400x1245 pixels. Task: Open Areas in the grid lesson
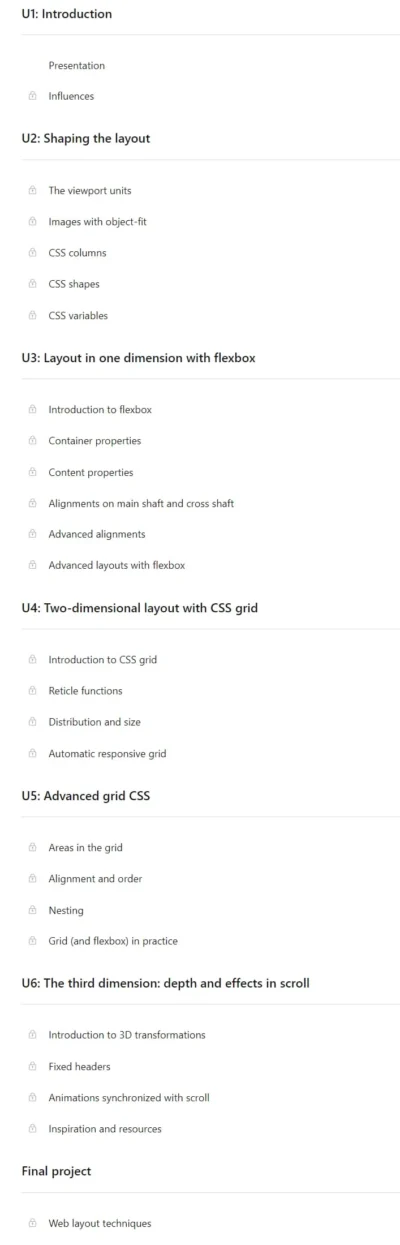[86, 848]
